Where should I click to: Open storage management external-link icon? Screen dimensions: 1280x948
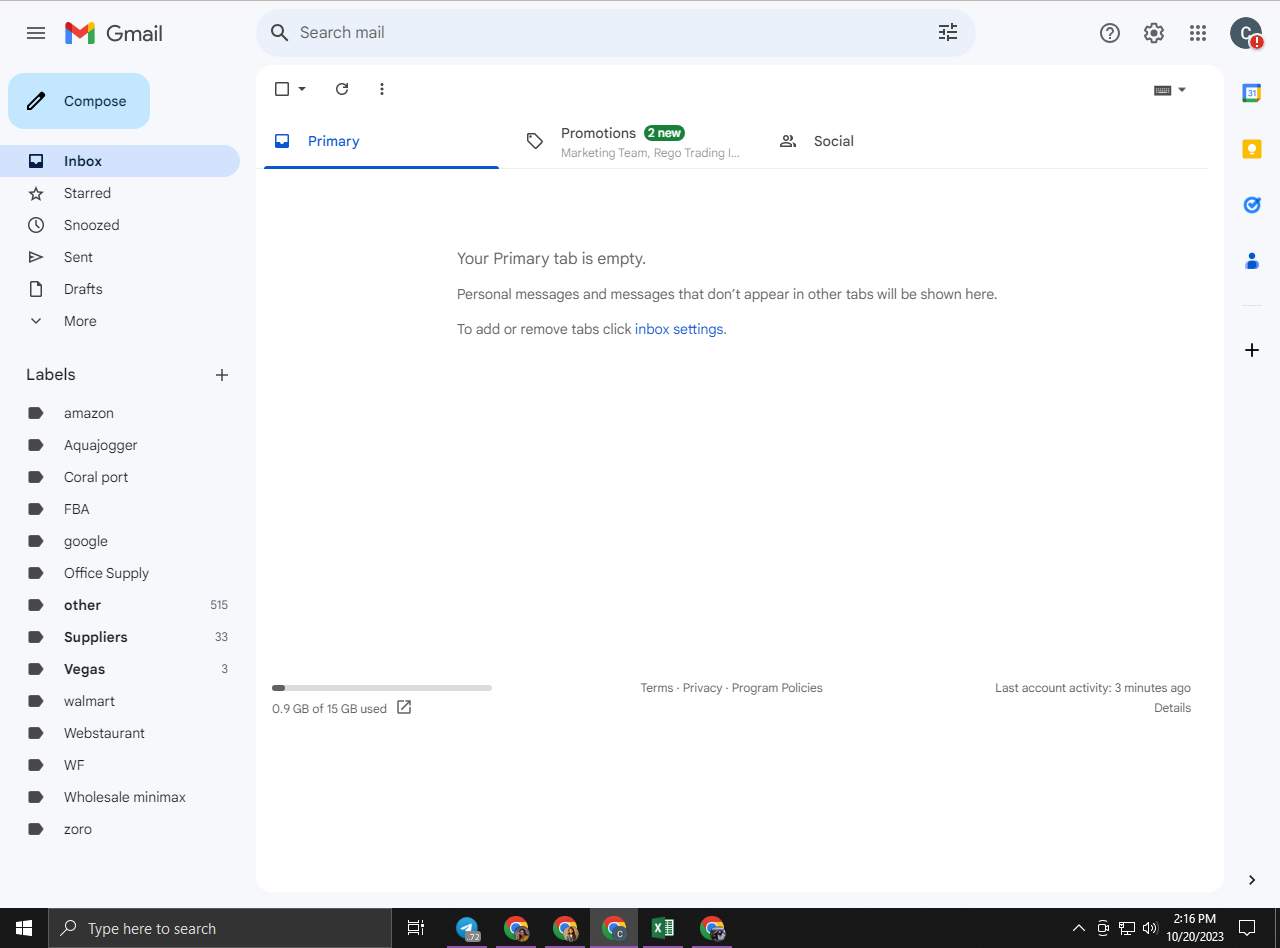click(x=404, y=707)
